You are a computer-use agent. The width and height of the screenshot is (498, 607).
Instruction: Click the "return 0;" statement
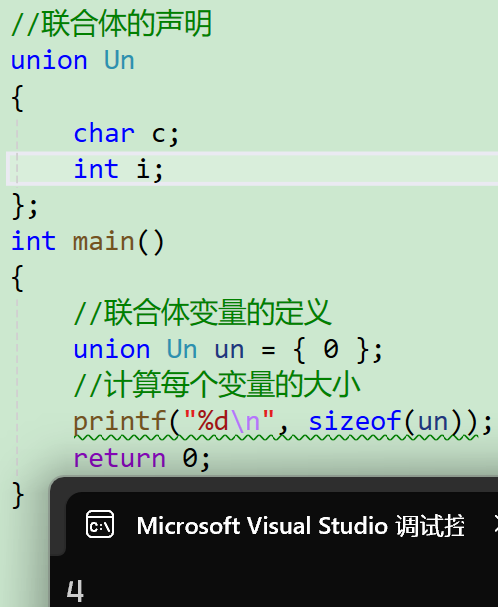click(142, 458)
